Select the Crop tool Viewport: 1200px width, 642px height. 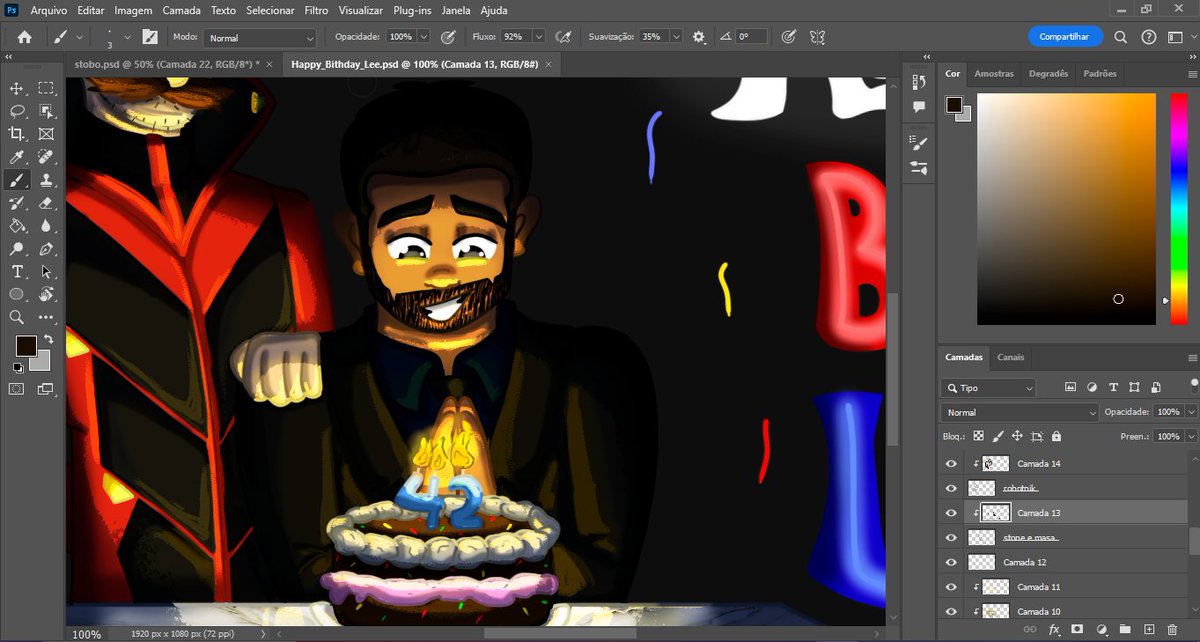[x=17, y=134]
